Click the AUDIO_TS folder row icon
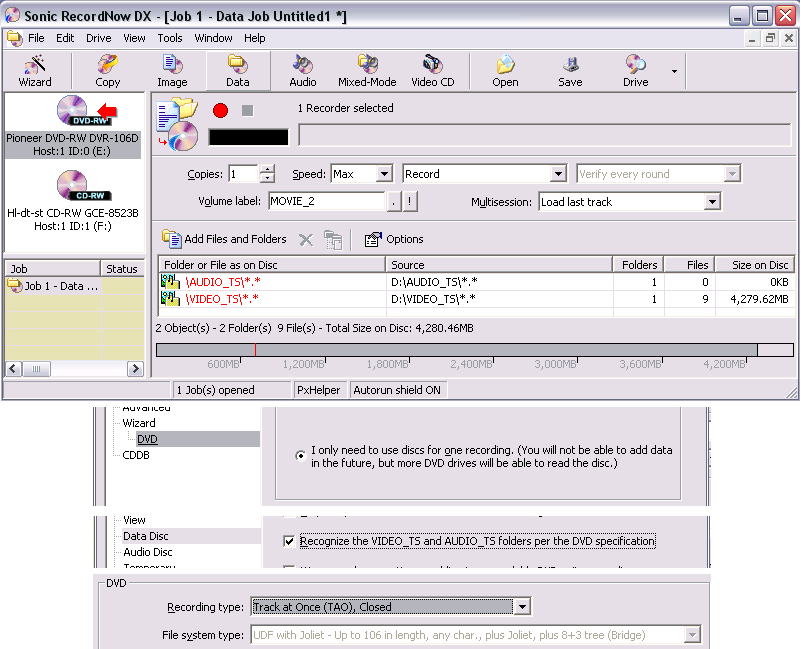 [x=170, y=282]
